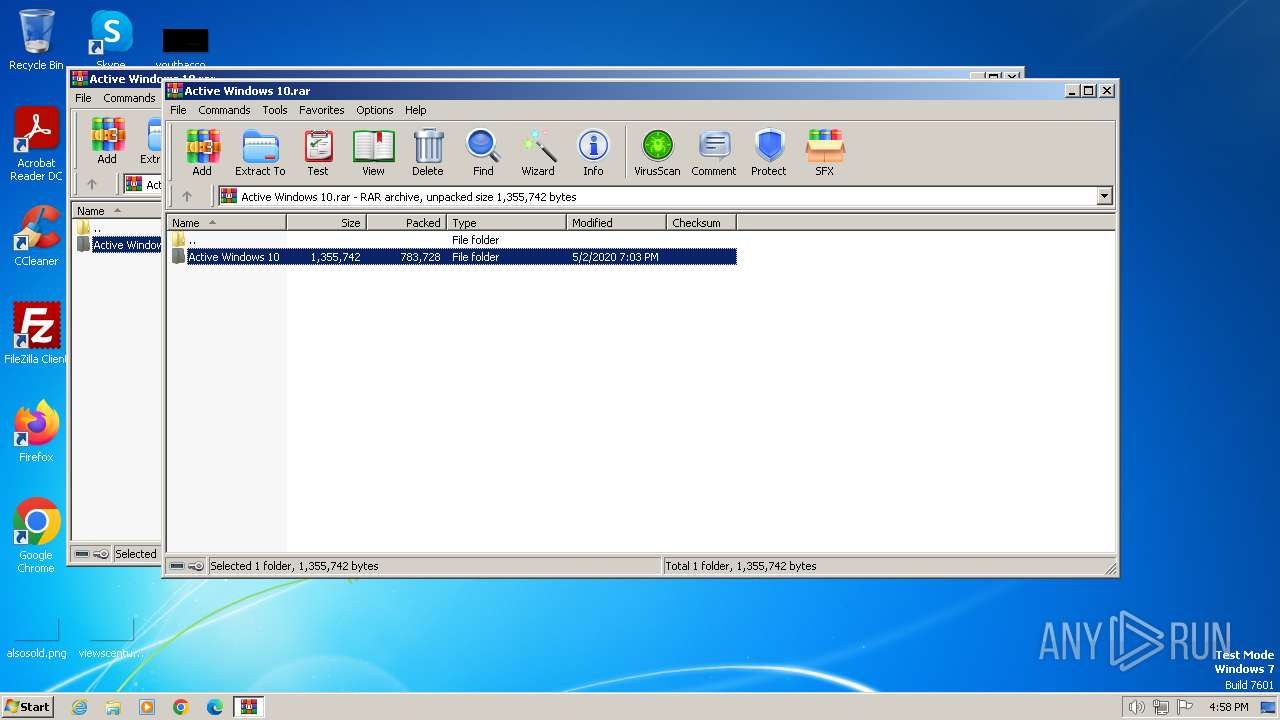Open FileZilla Client desktop icon
Screen dimensions: 1280x720
36,333
